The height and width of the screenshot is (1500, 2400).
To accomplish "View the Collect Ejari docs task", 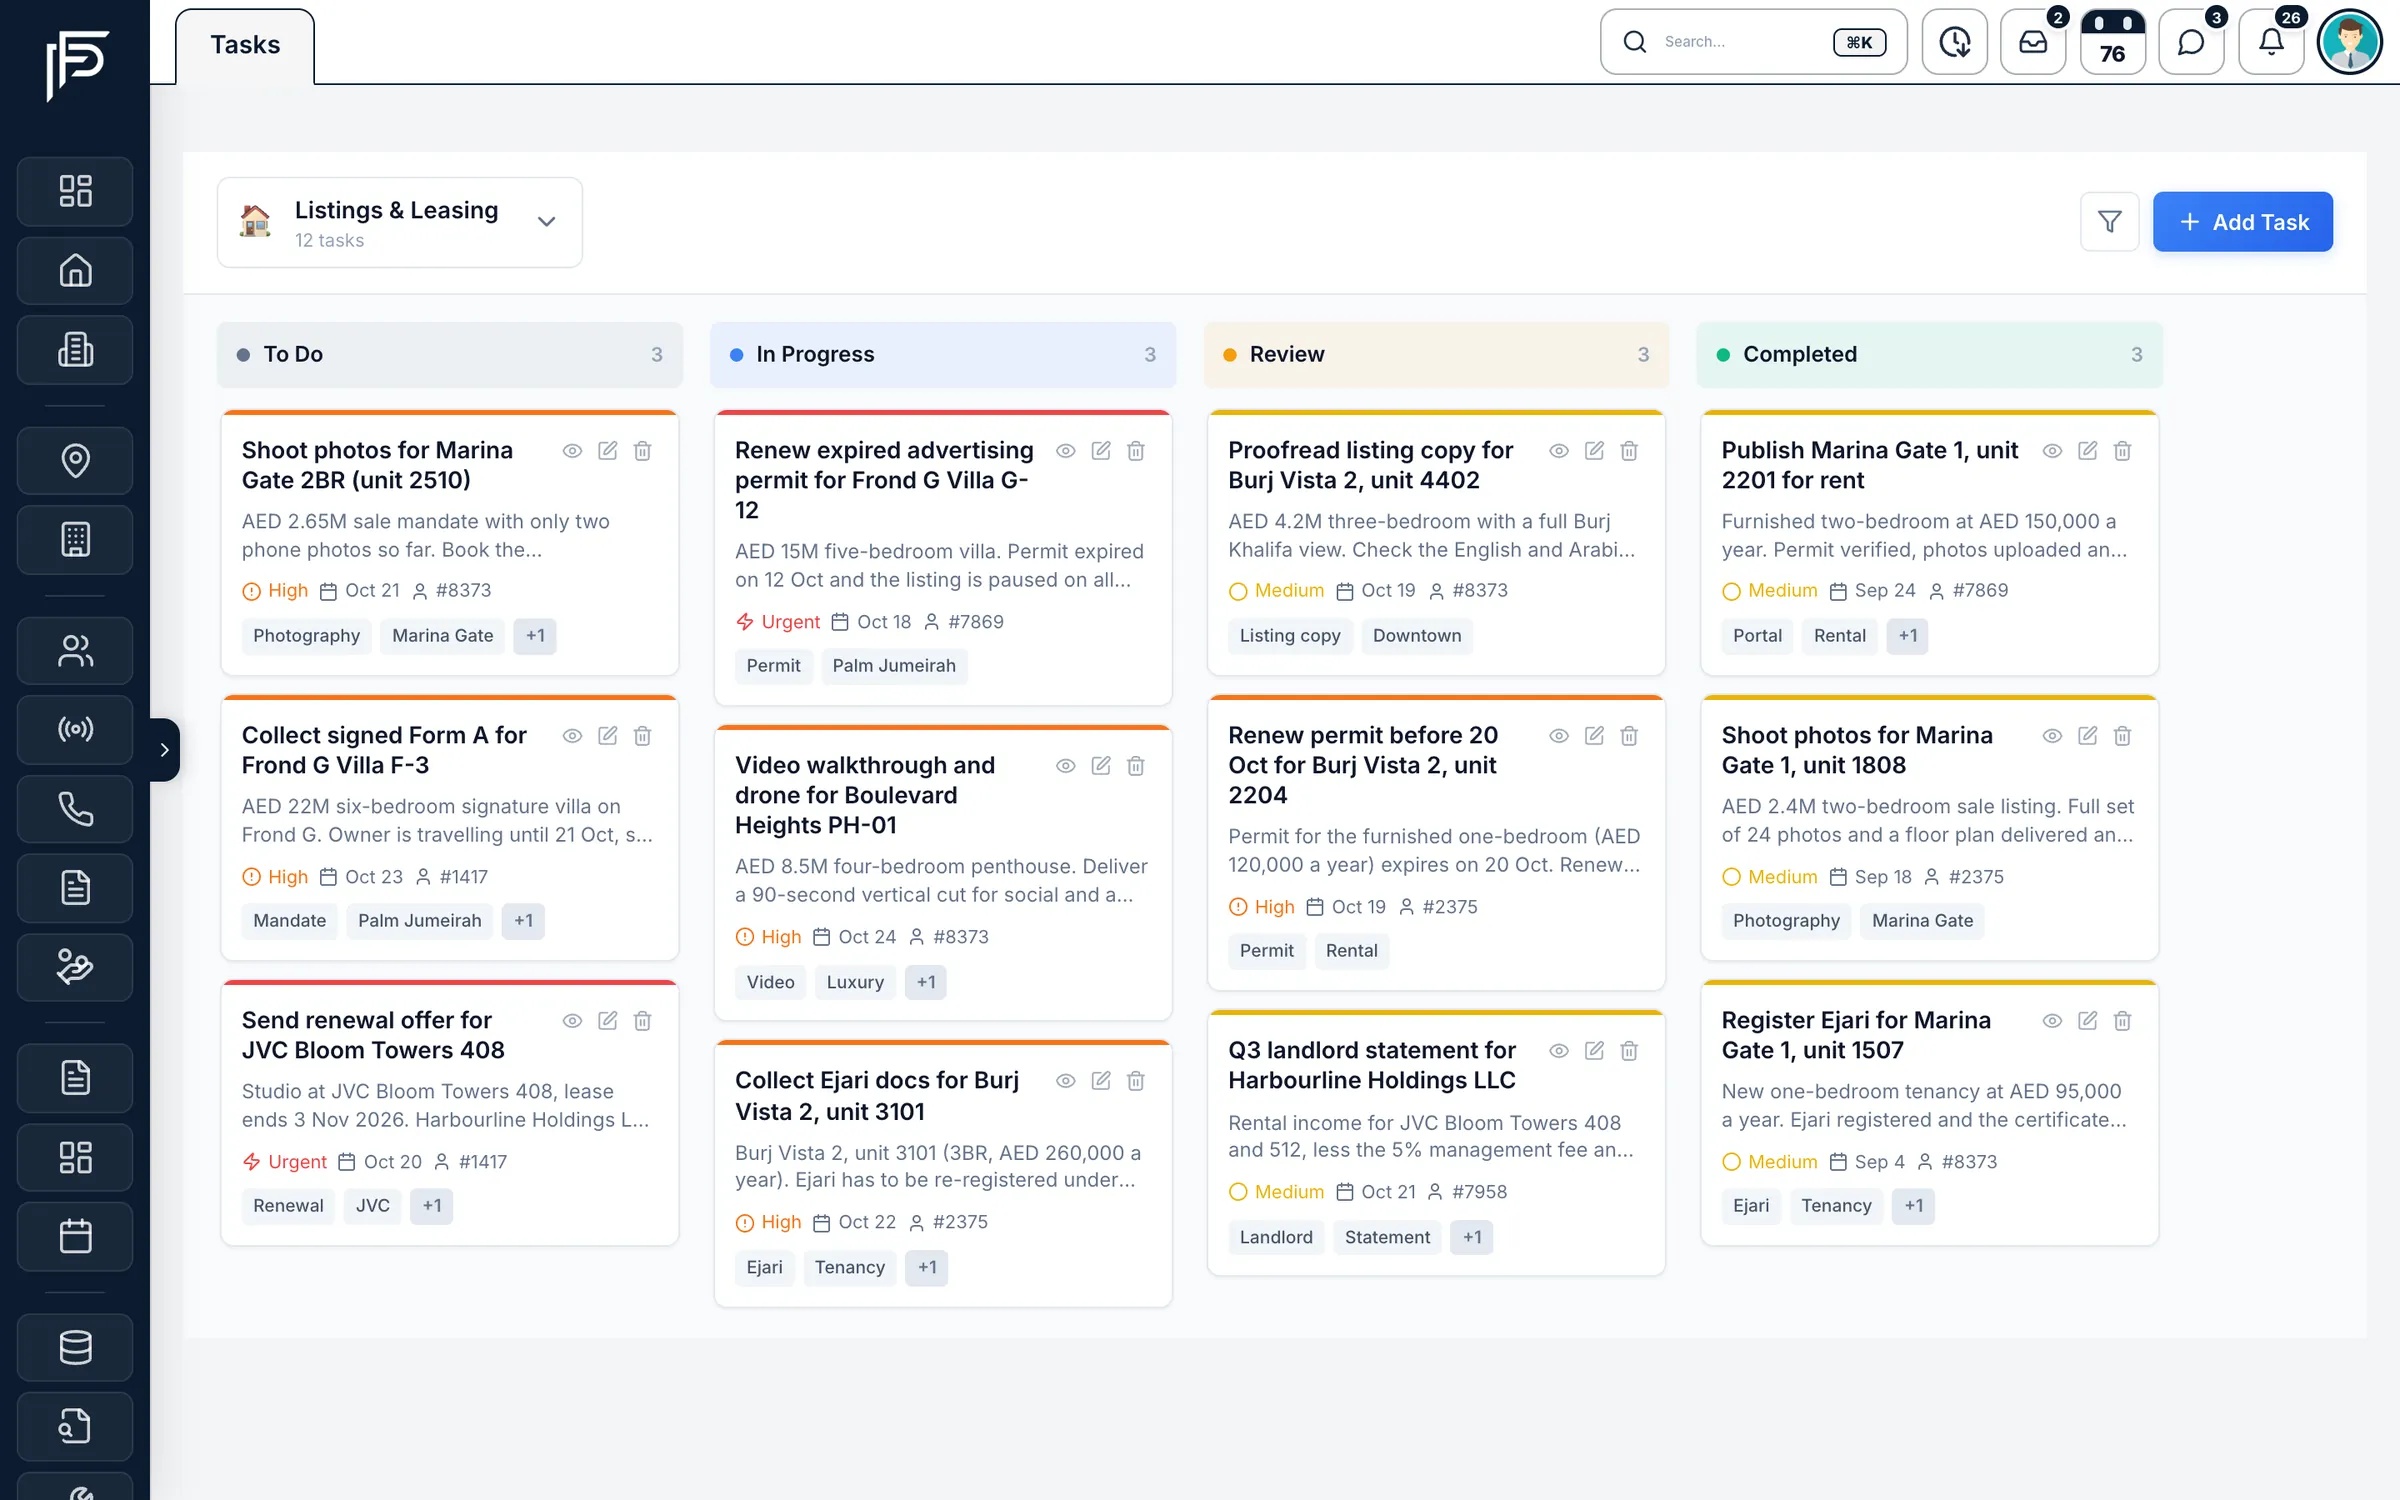I will [x=1066, y=1081].
